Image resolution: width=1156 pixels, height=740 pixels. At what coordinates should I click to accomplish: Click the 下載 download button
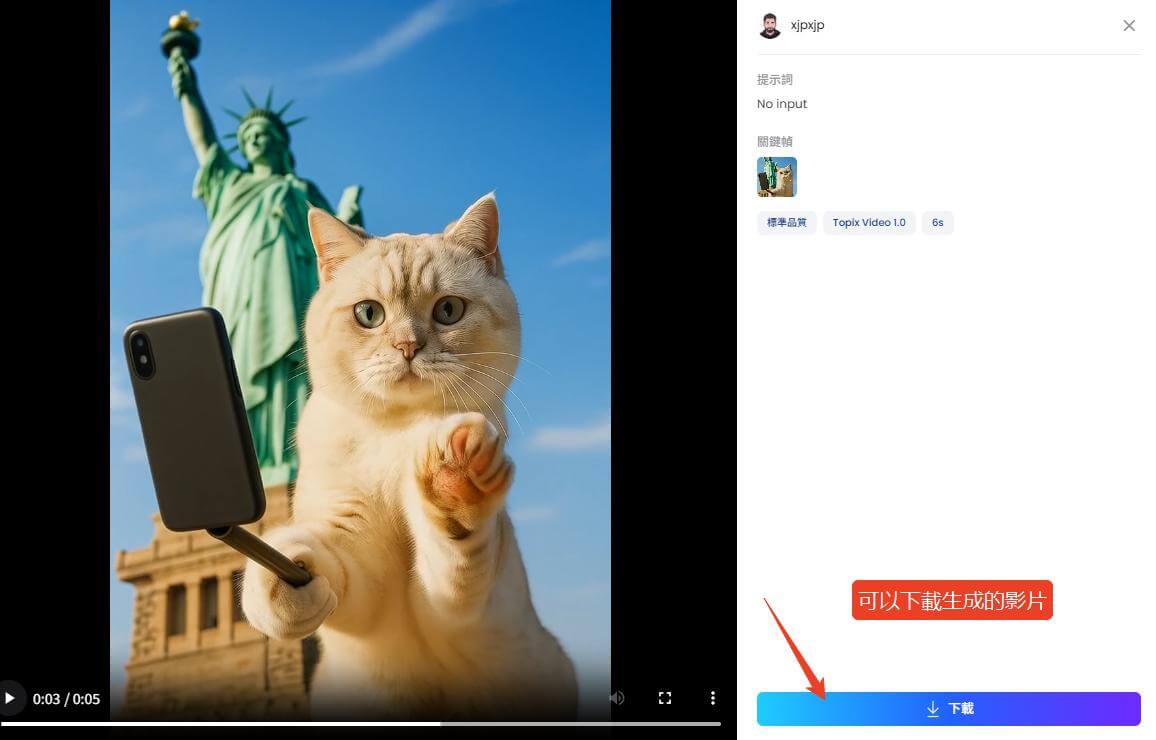click(x=949, y=708)
